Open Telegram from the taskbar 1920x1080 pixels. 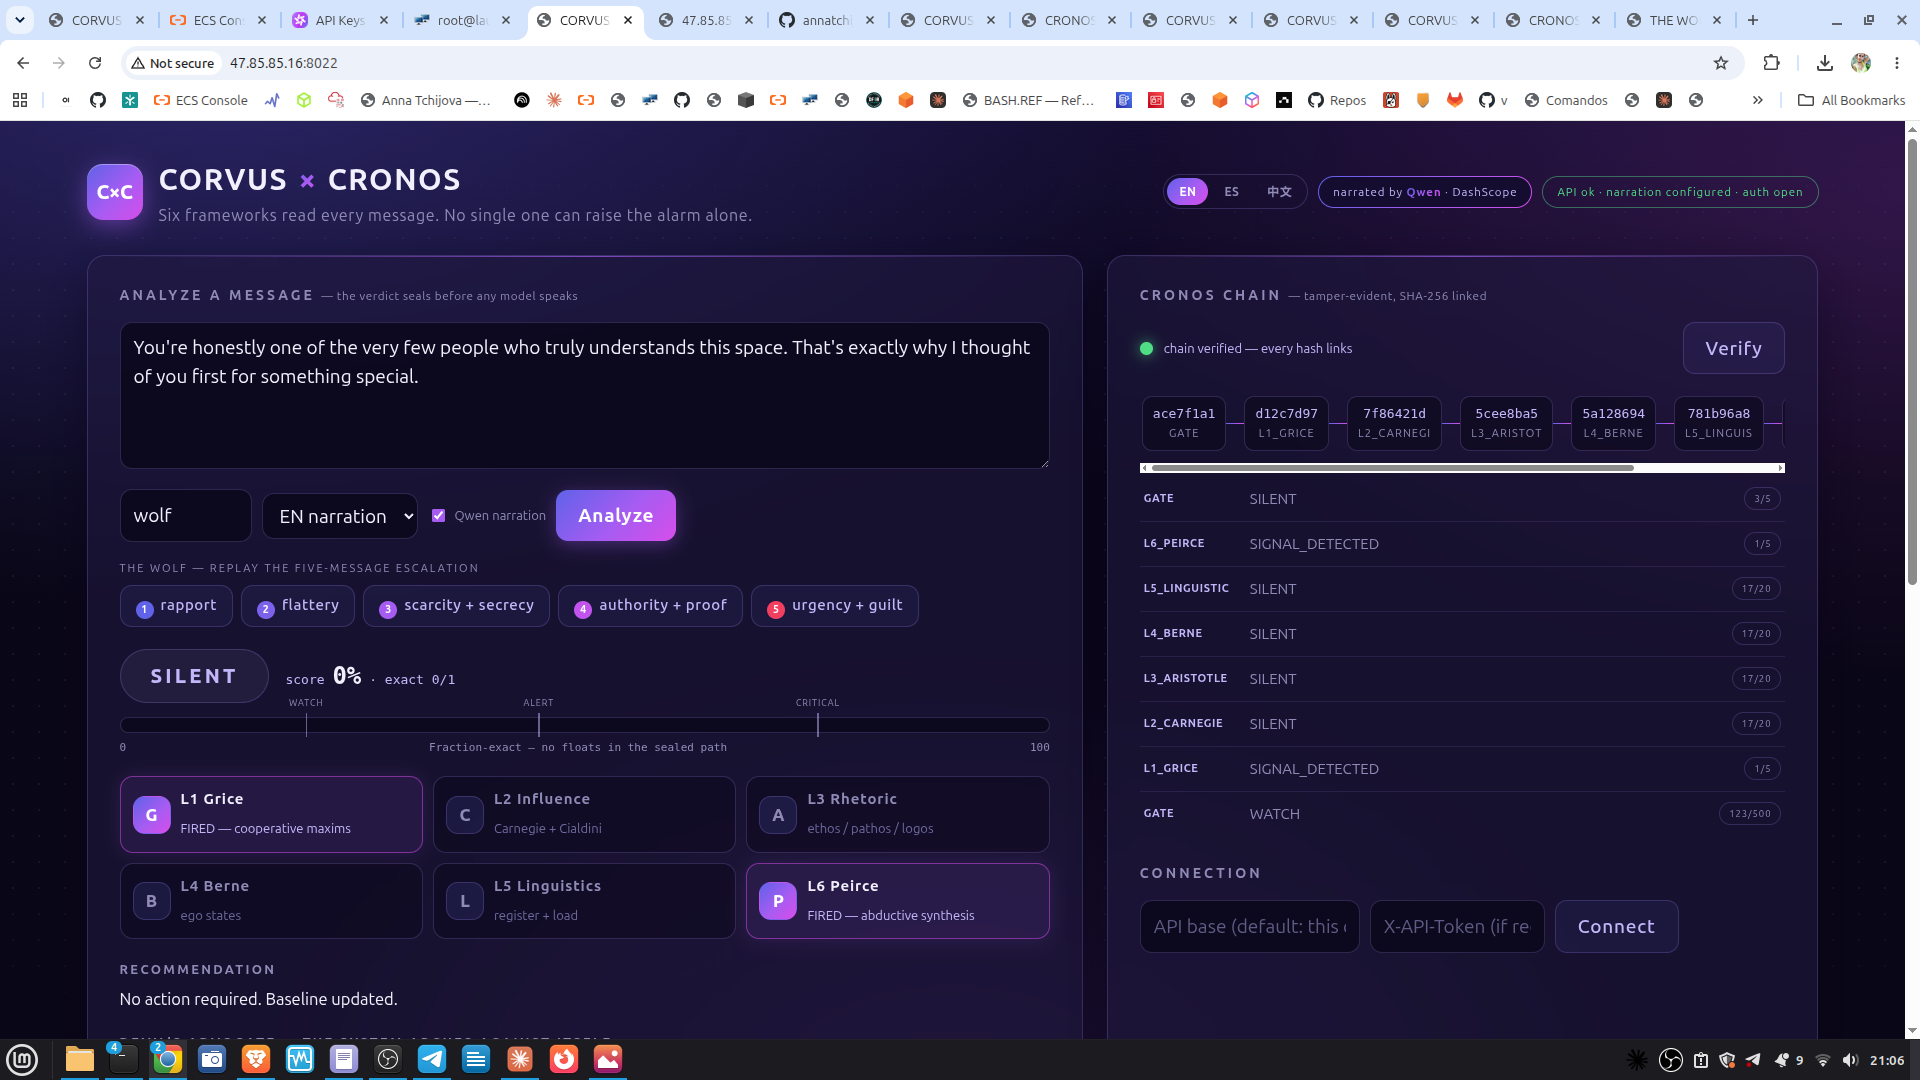pyautogui.click(x=432, y=1059)
